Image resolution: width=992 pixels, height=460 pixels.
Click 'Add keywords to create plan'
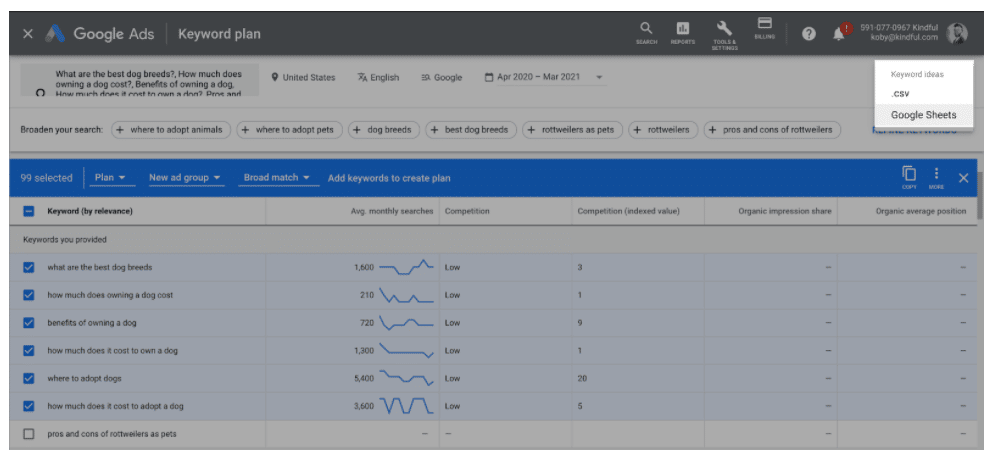(389, 178)
